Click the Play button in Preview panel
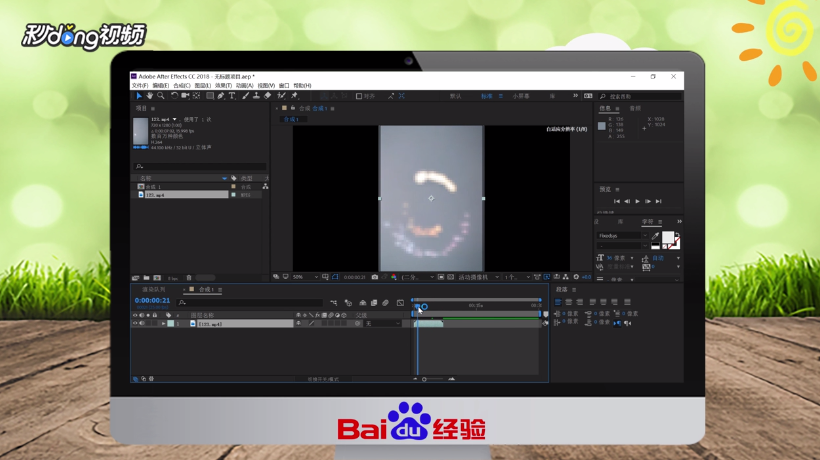Screen dimensions: 820x460 click(x=637, y=201)
